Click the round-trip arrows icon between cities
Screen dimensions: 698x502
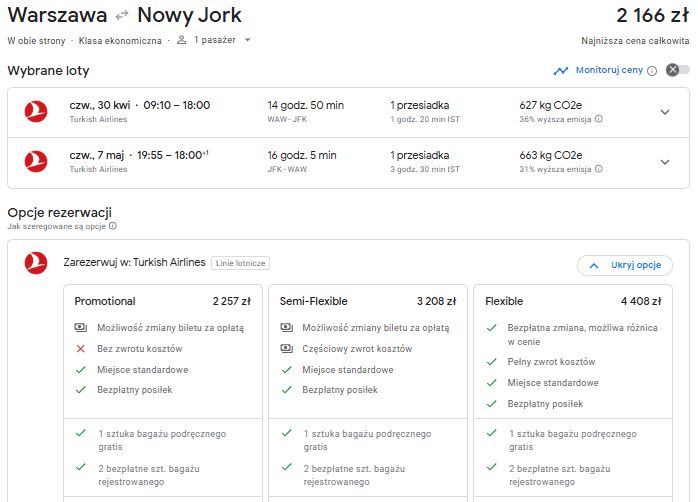tap(122, 16)
